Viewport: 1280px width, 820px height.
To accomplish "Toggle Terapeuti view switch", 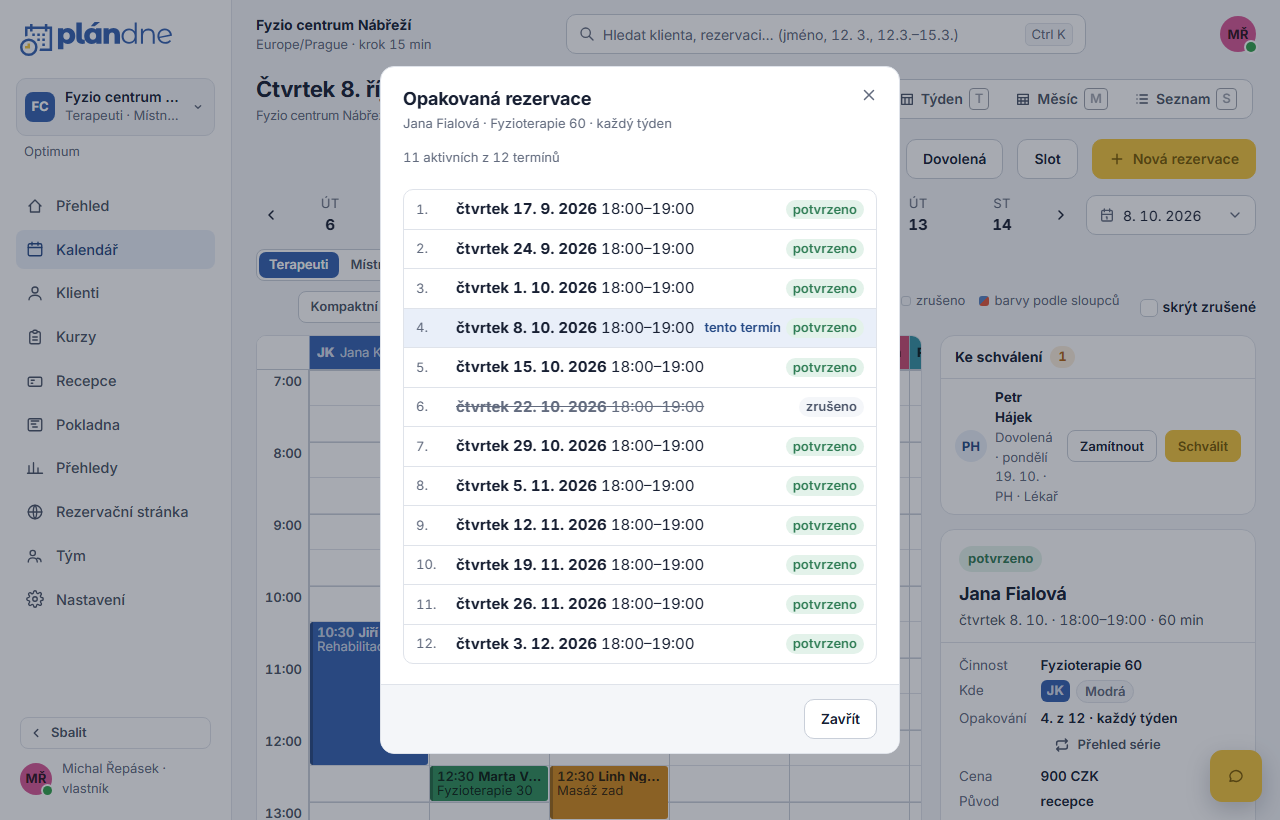I will pyautogui.click(x=299, y=265).
